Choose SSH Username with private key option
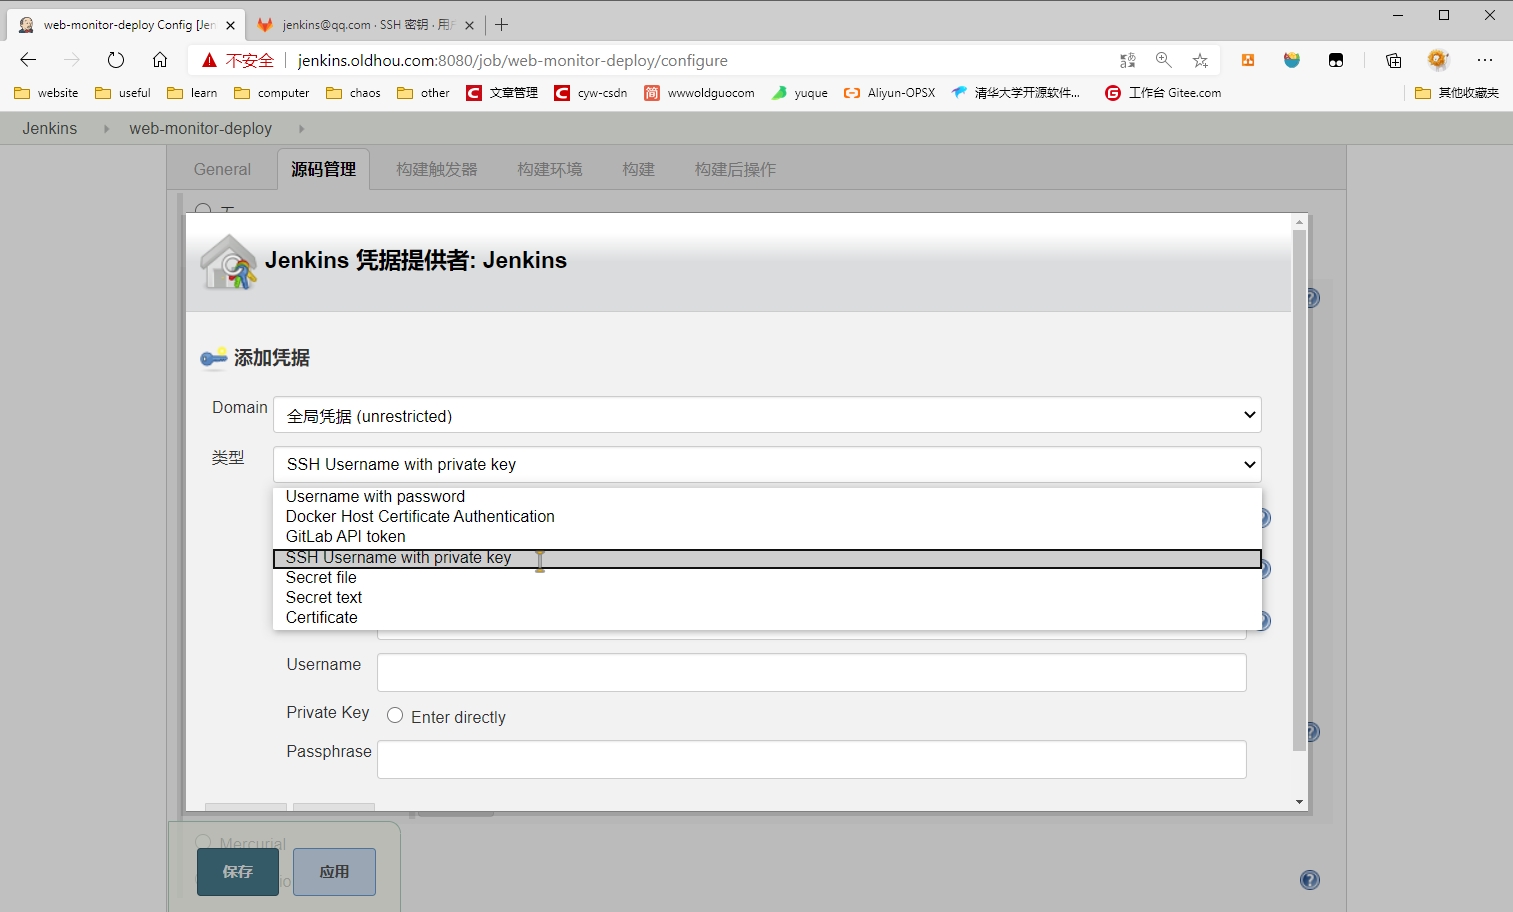 point(767,558)
